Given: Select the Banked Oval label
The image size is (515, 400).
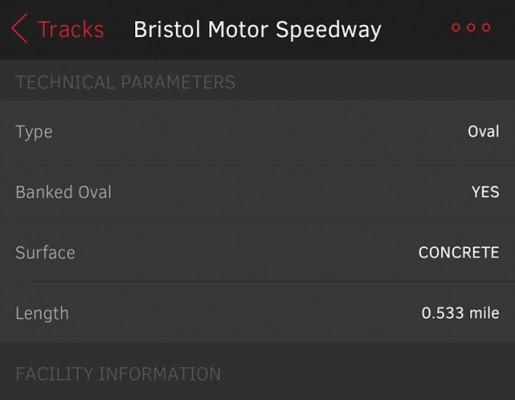Looking at the screenshot, I should coord(64,192).
